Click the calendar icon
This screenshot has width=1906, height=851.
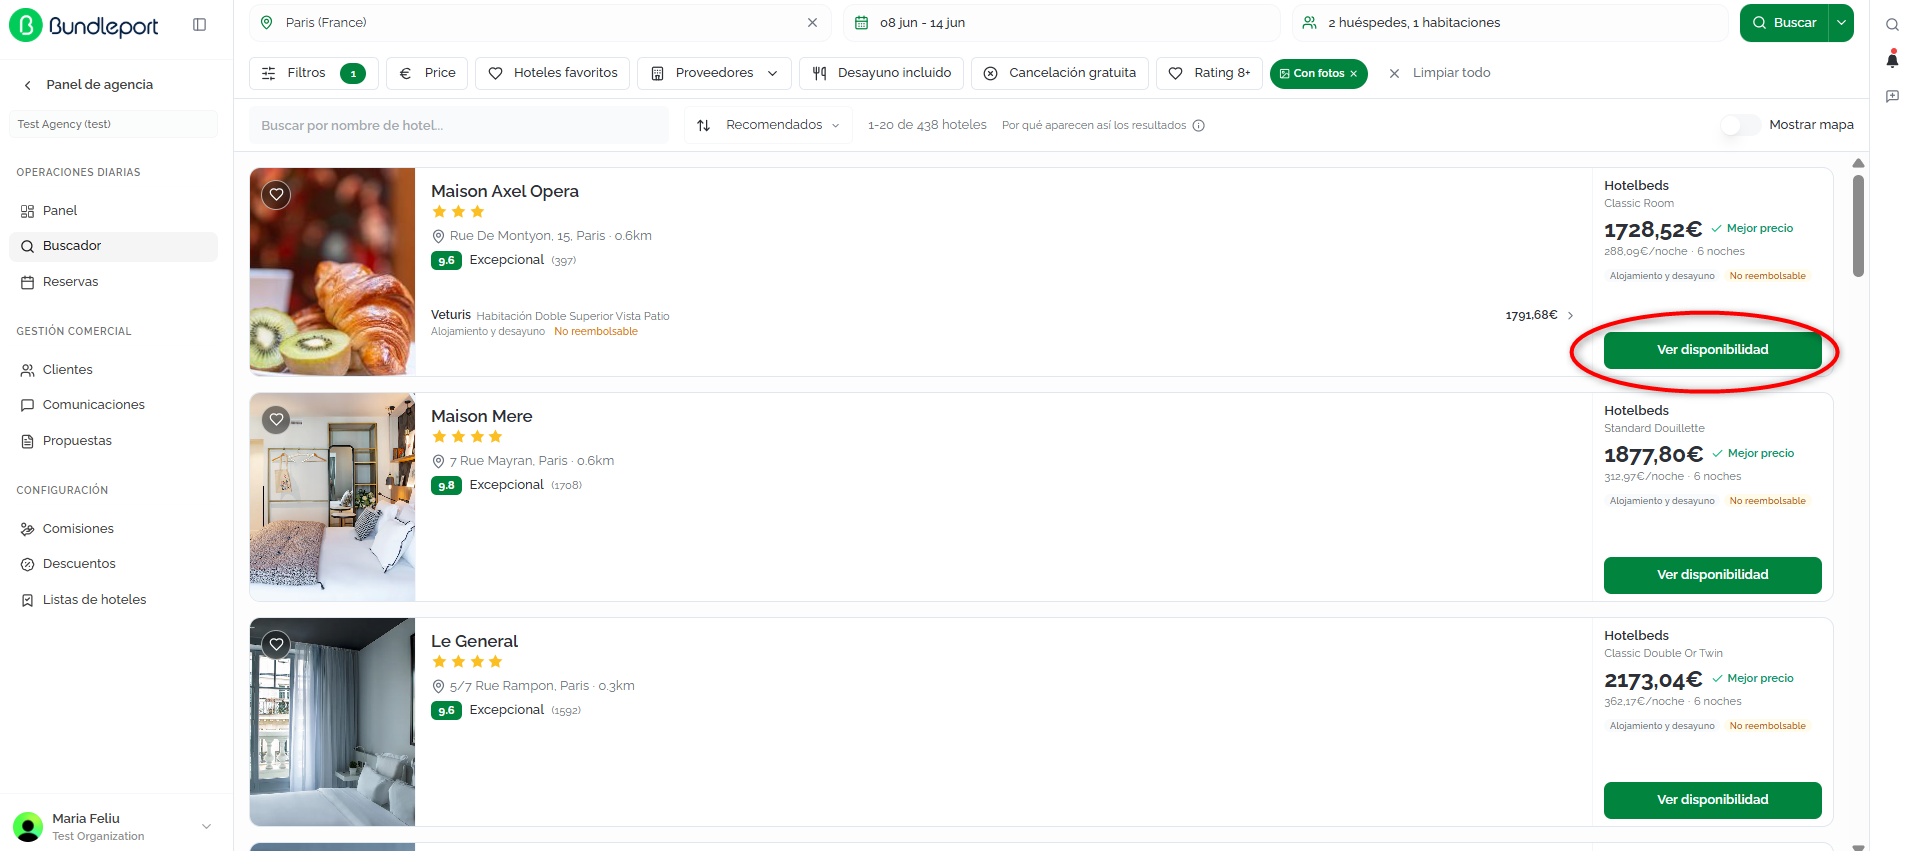[x=861, y=23]
